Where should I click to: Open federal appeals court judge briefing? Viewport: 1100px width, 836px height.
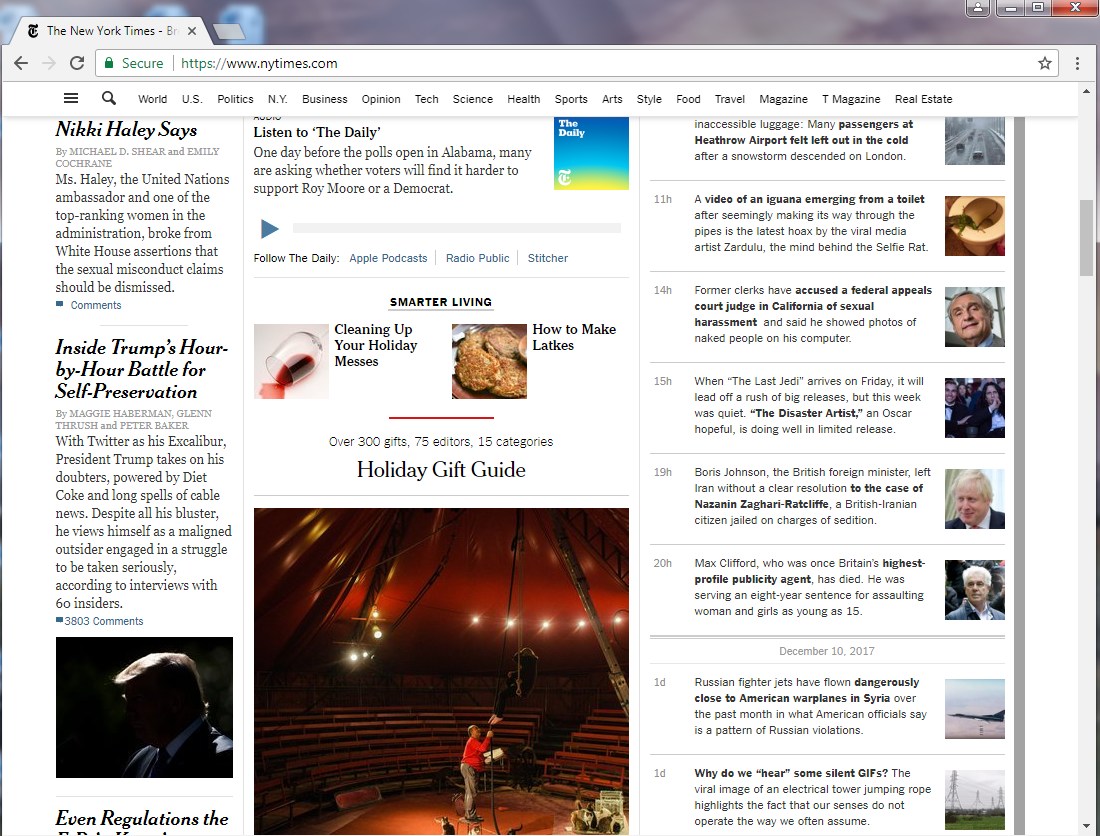(x=813, y=306)
